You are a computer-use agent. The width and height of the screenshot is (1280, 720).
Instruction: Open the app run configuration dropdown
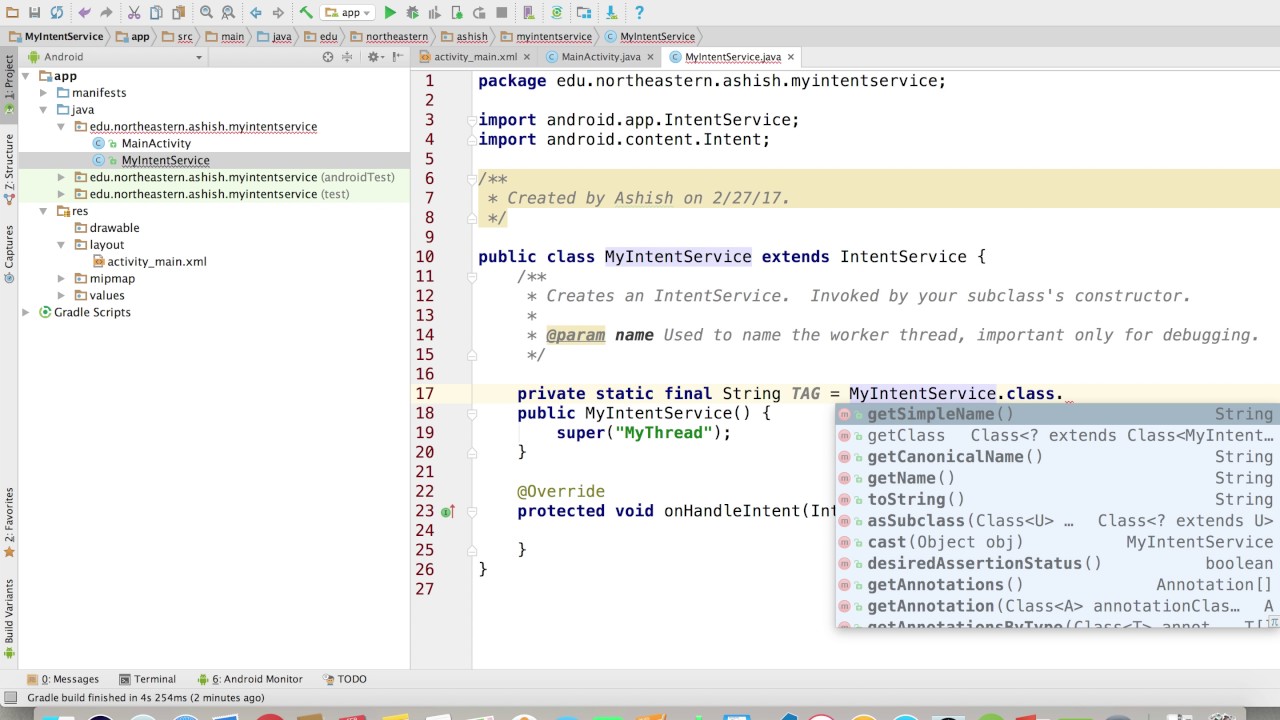pyautogui.click(x=347, y=13)
